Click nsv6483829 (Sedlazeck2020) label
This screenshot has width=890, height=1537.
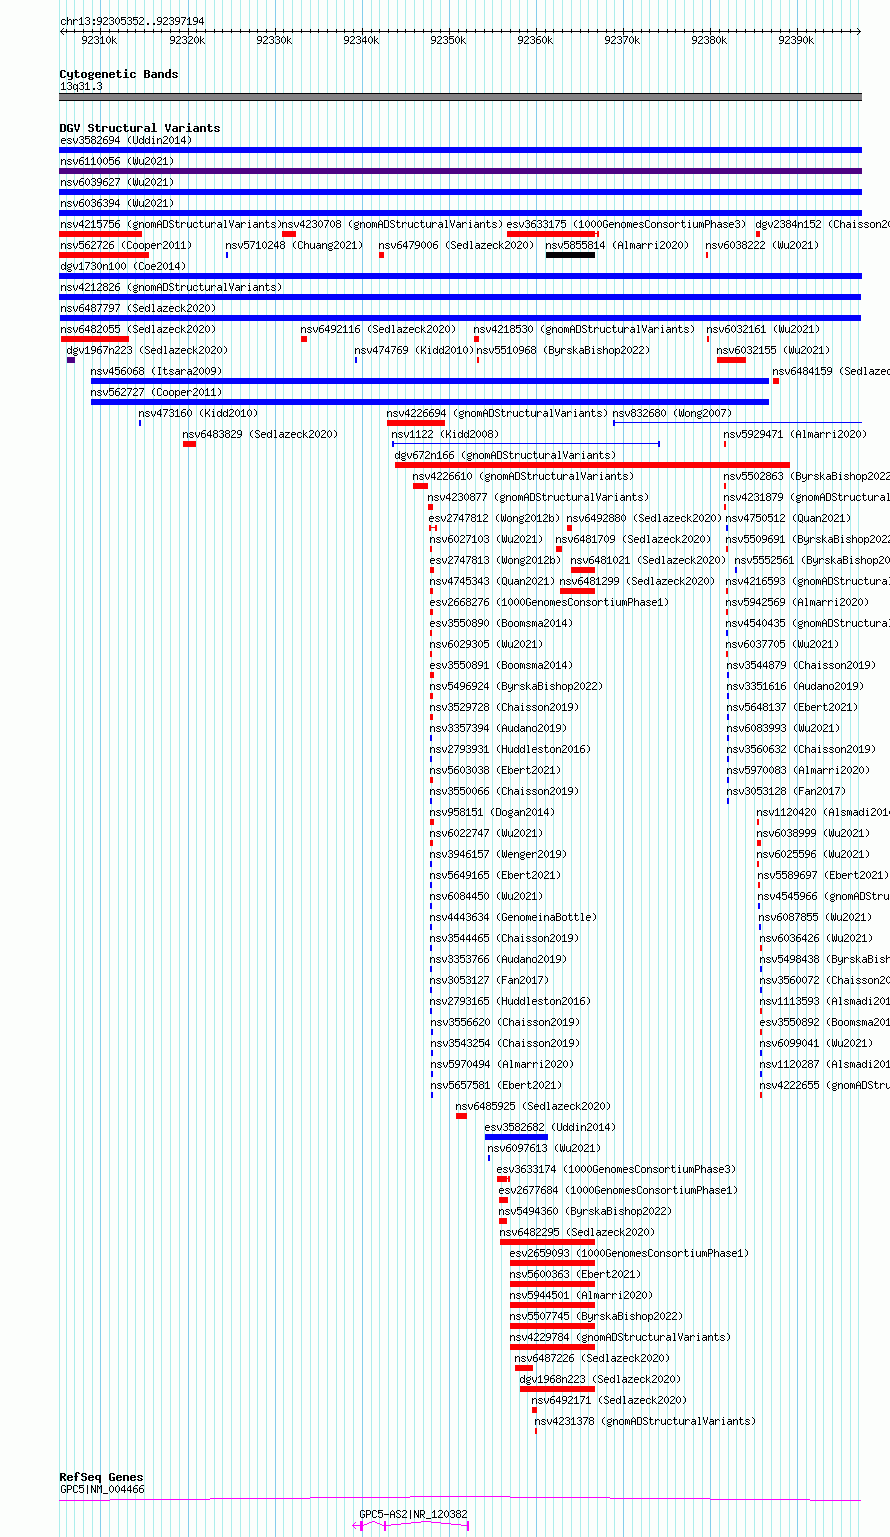click(260, 434)
